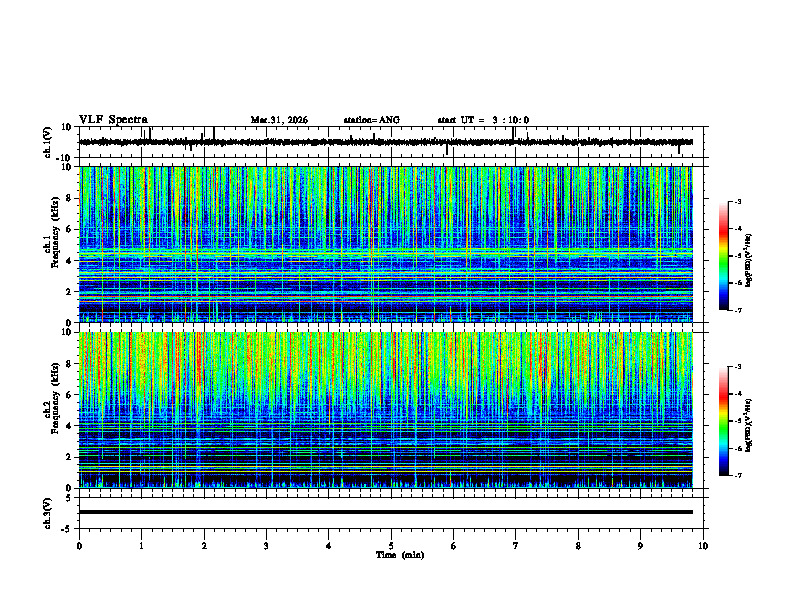The height and width of the screenshot is (612, 792).
Task: Click the "6" kHz tick of ch.2 spectrogram
Action: [69, 395]
